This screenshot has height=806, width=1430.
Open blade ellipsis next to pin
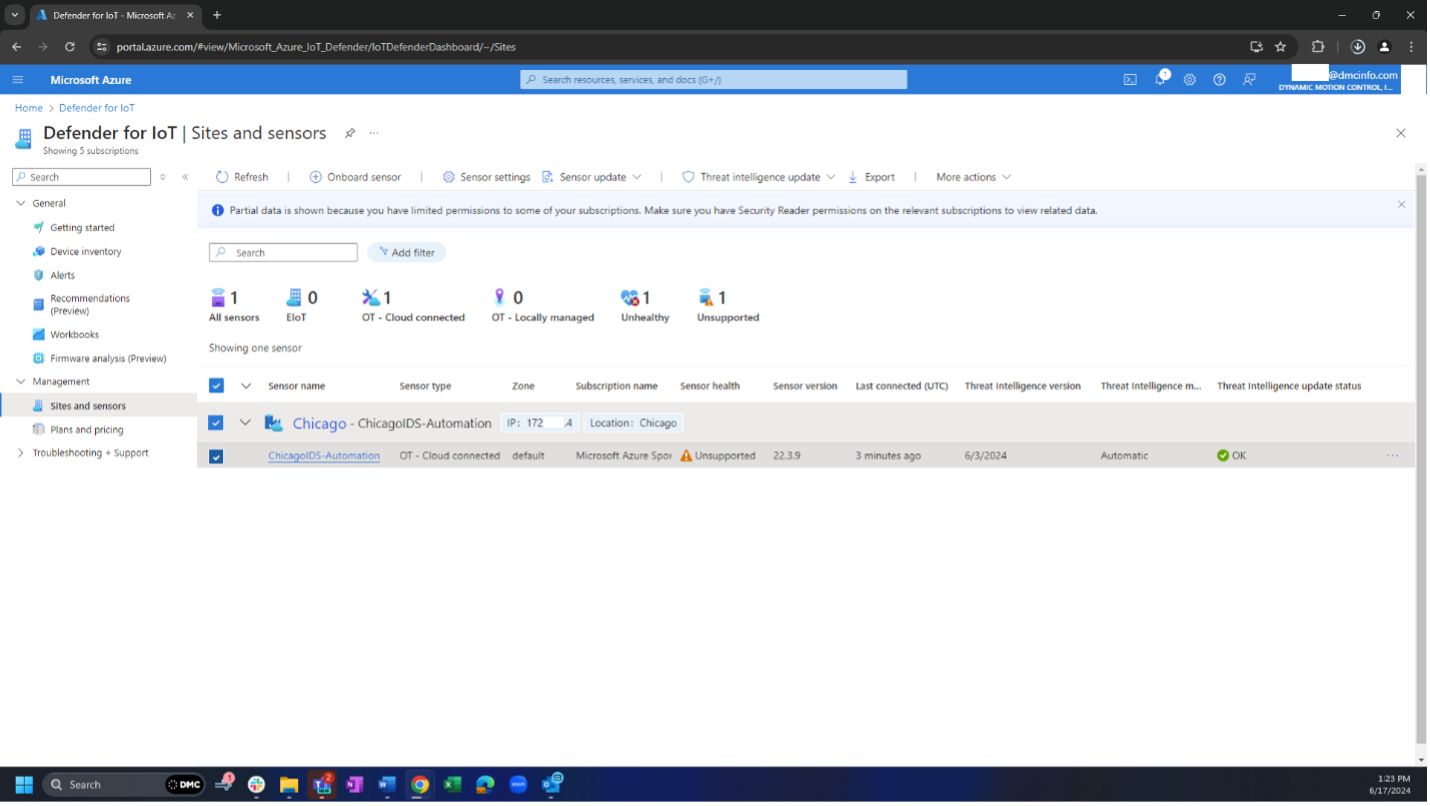tap(374, 133)
